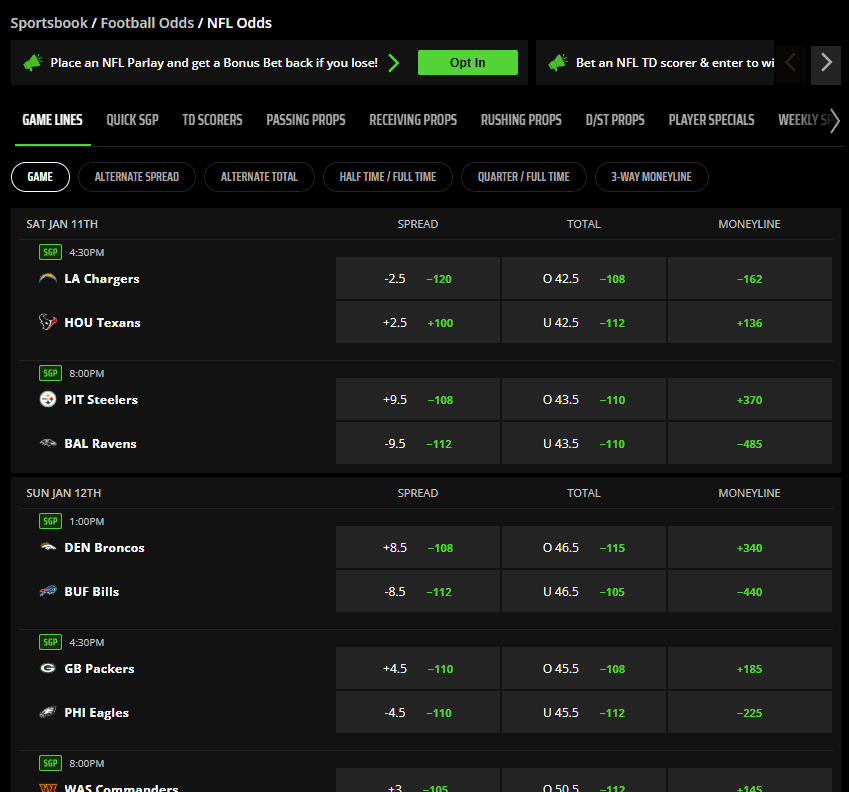Click the BUF Bills team logo
The width and height of the screenshot is (849, 792).
48,591
